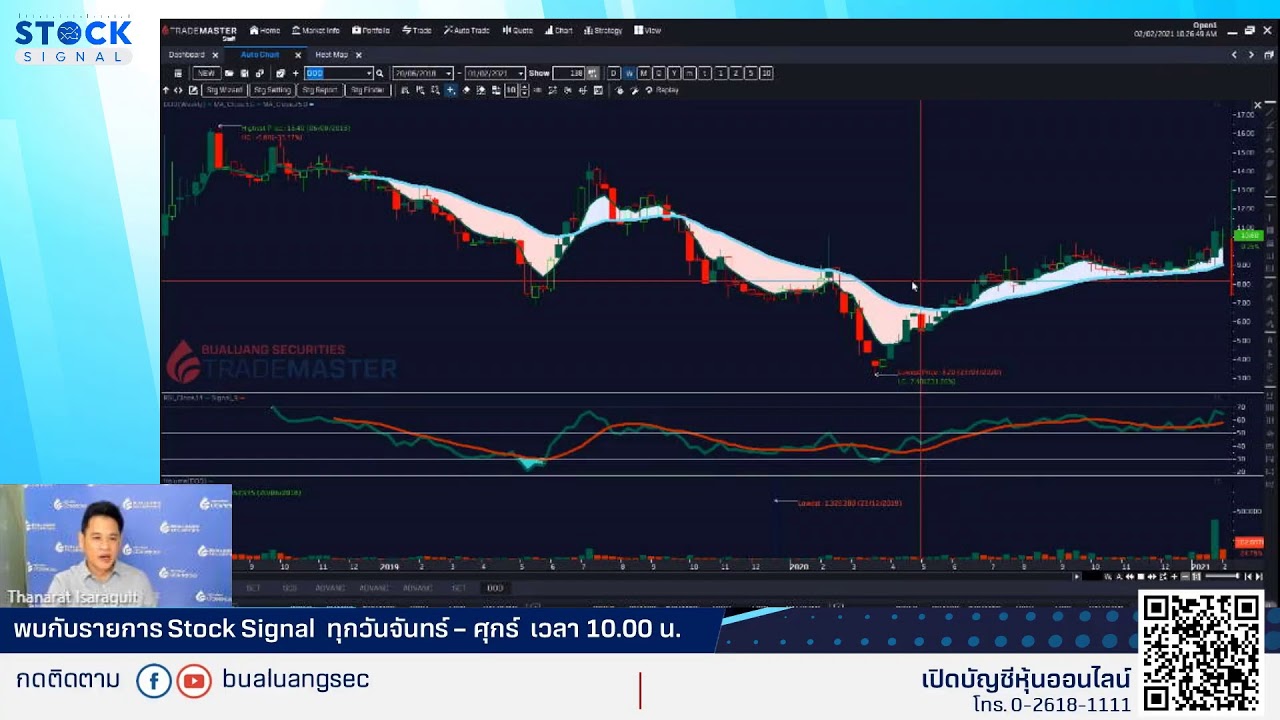Close the Dashboard tab
The image size is (1280, 720).
pos(215,55)
